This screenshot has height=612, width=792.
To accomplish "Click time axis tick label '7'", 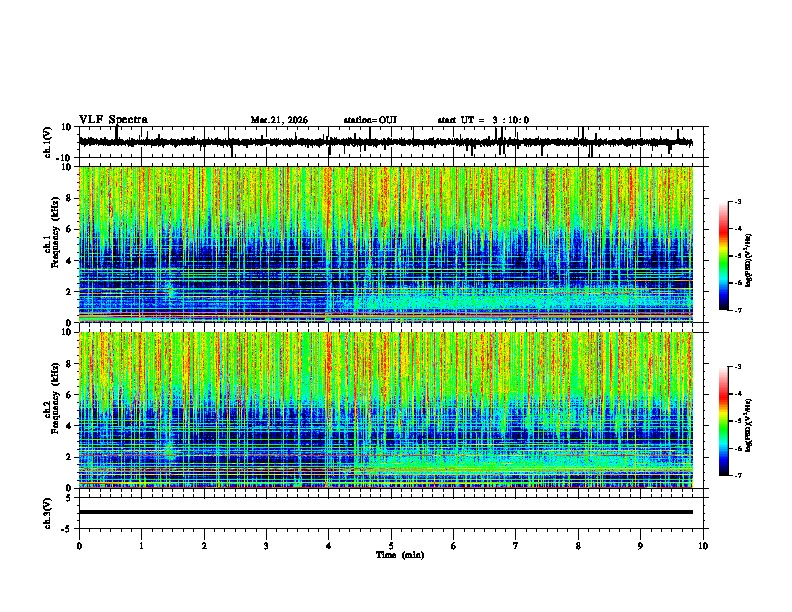I will [x=516, y=546].
